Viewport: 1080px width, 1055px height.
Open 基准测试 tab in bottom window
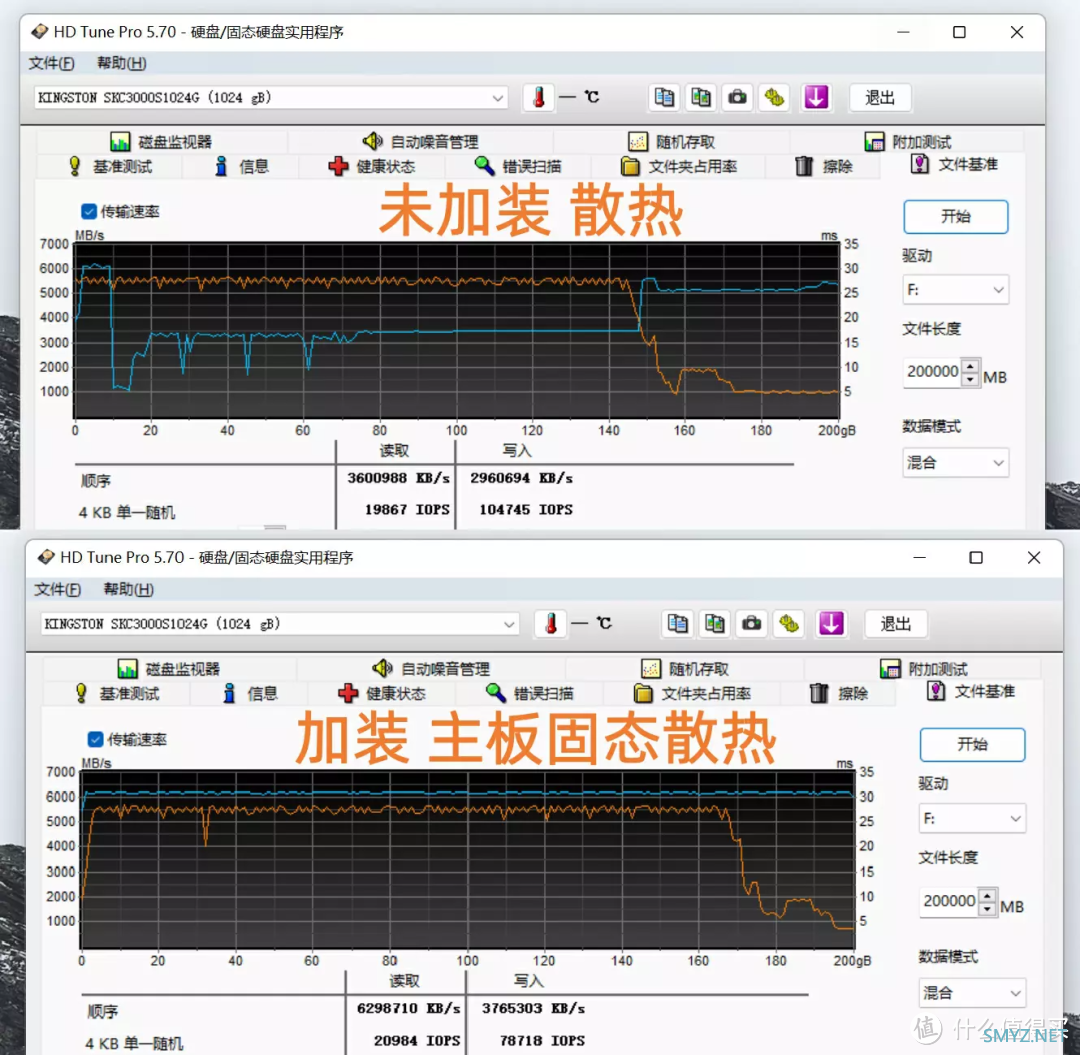(x=117, y=693)
